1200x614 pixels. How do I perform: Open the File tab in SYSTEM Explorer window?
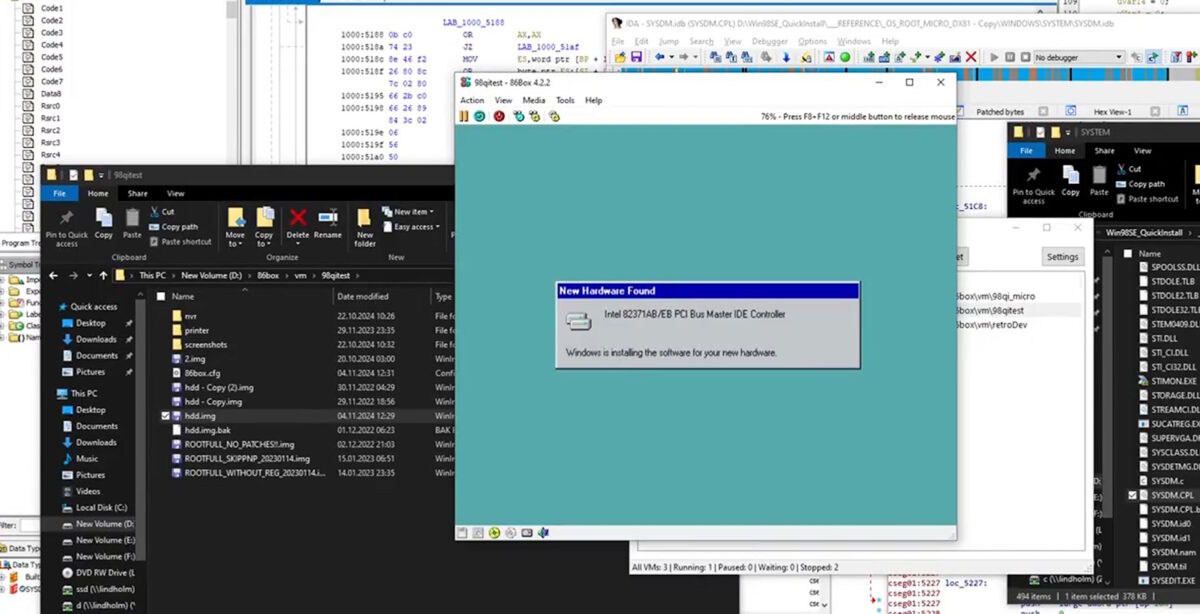coord(1026,151)
